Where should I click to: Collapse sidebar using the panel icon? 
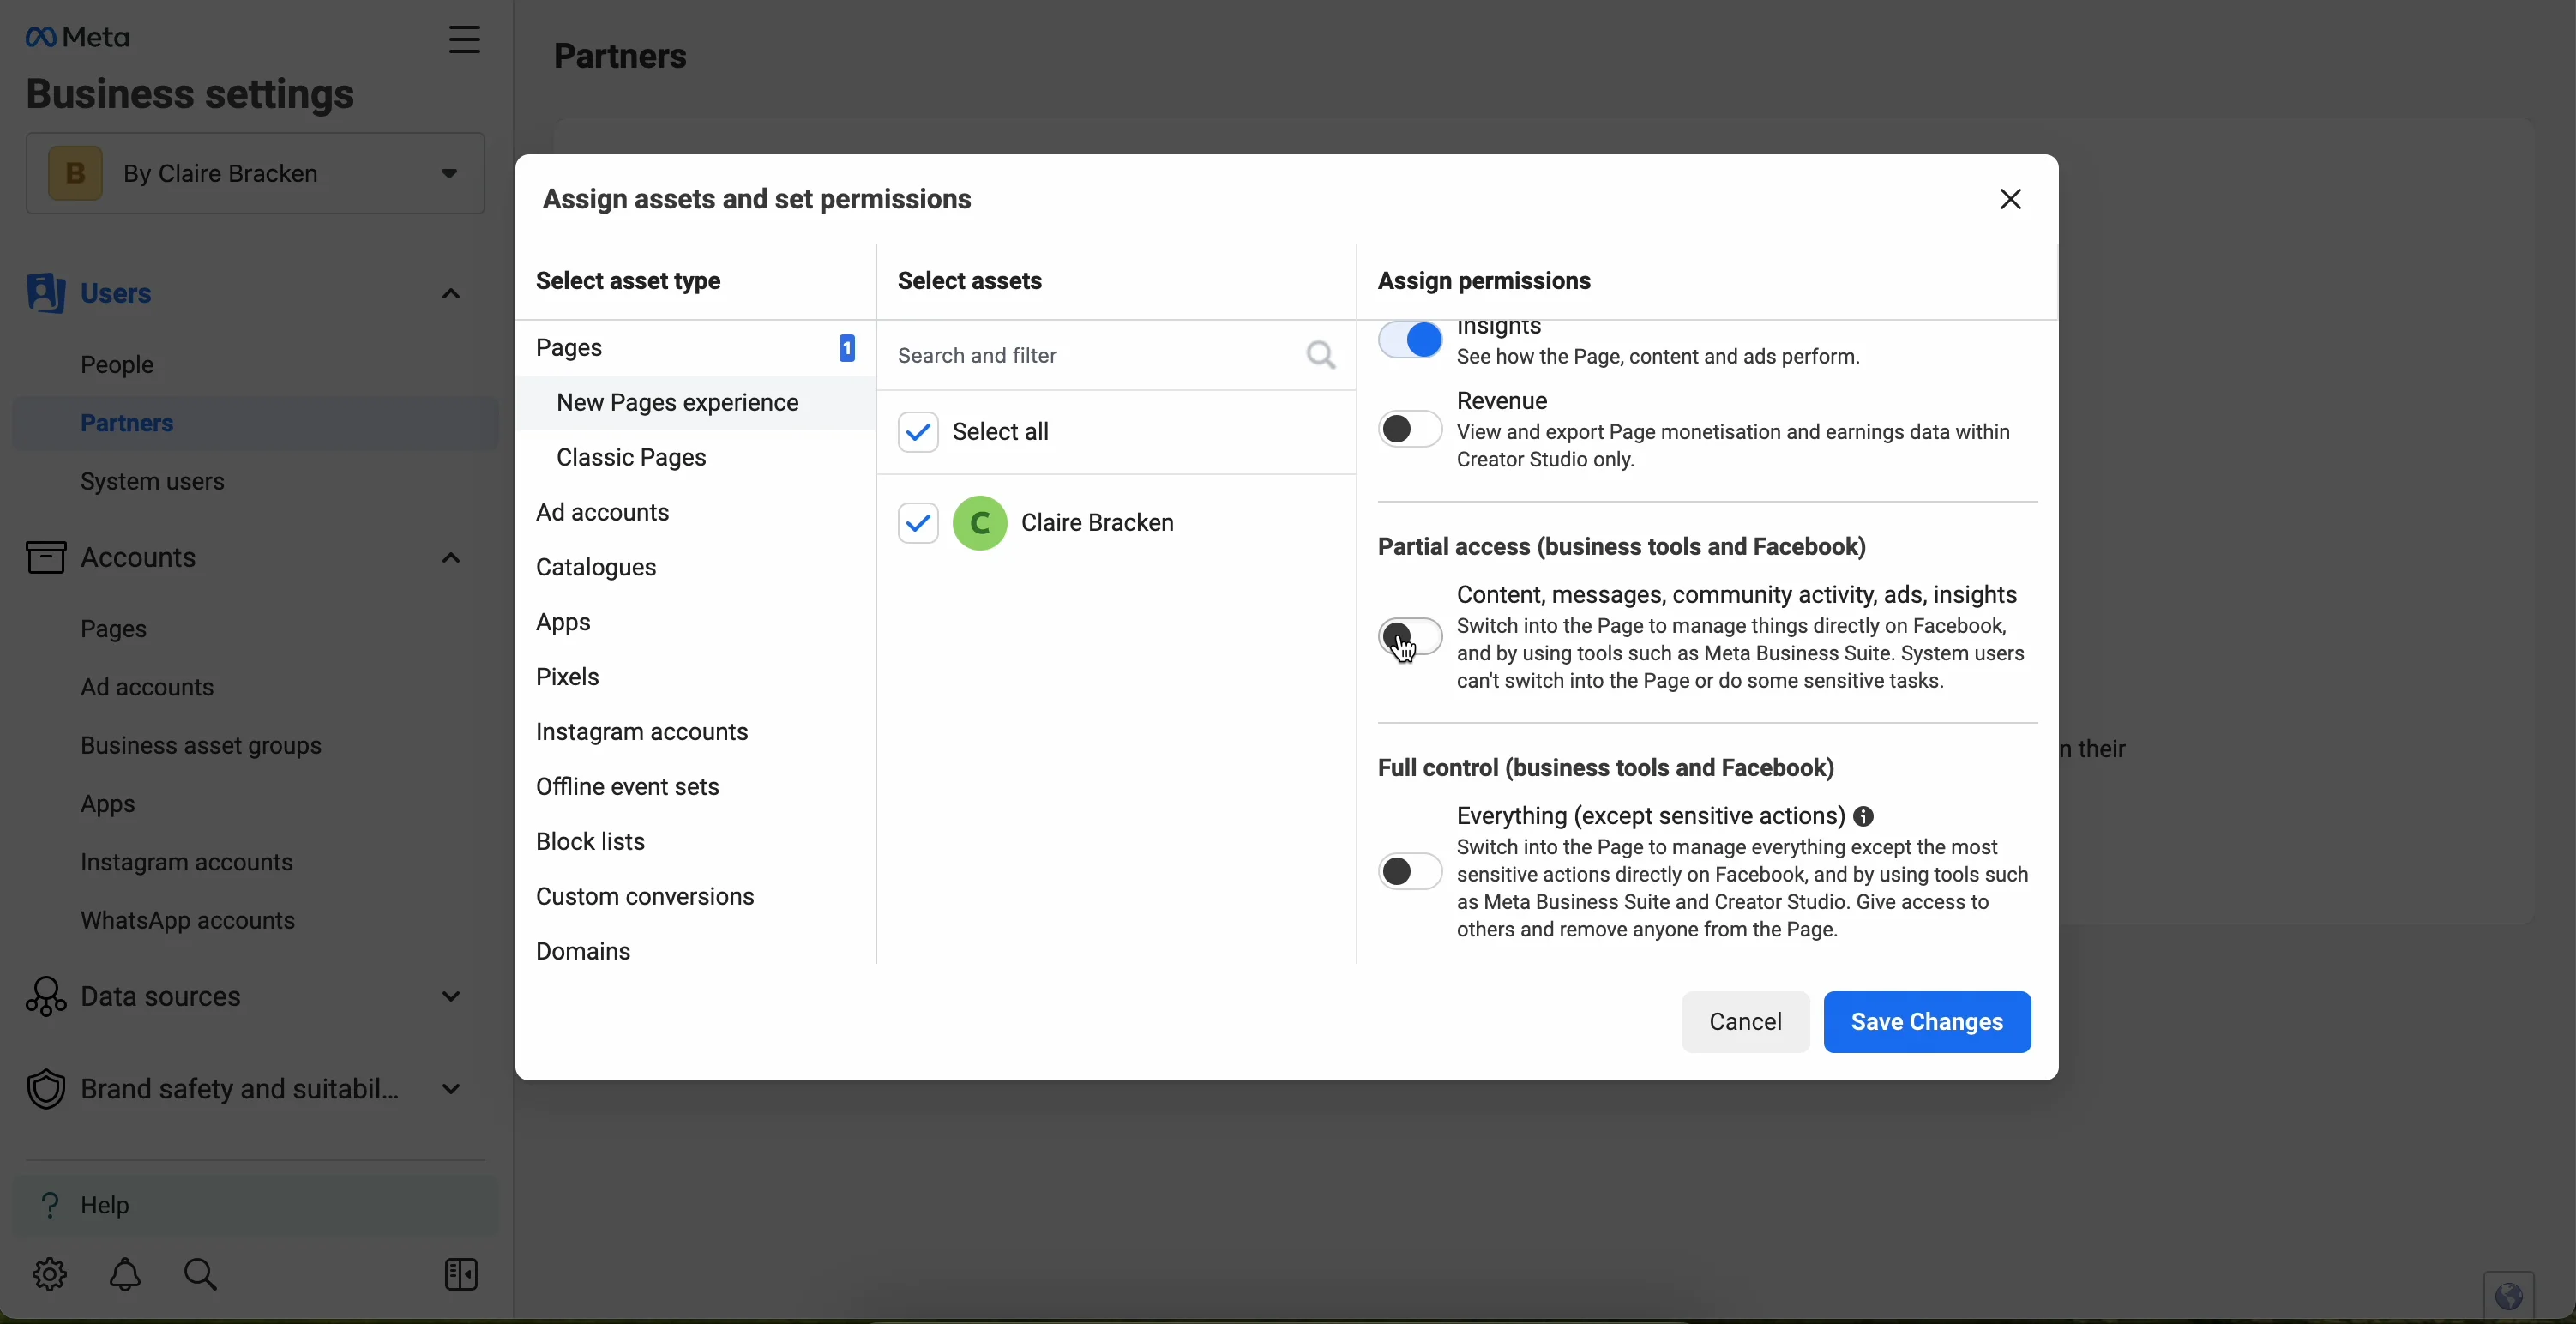[461, 1275]
